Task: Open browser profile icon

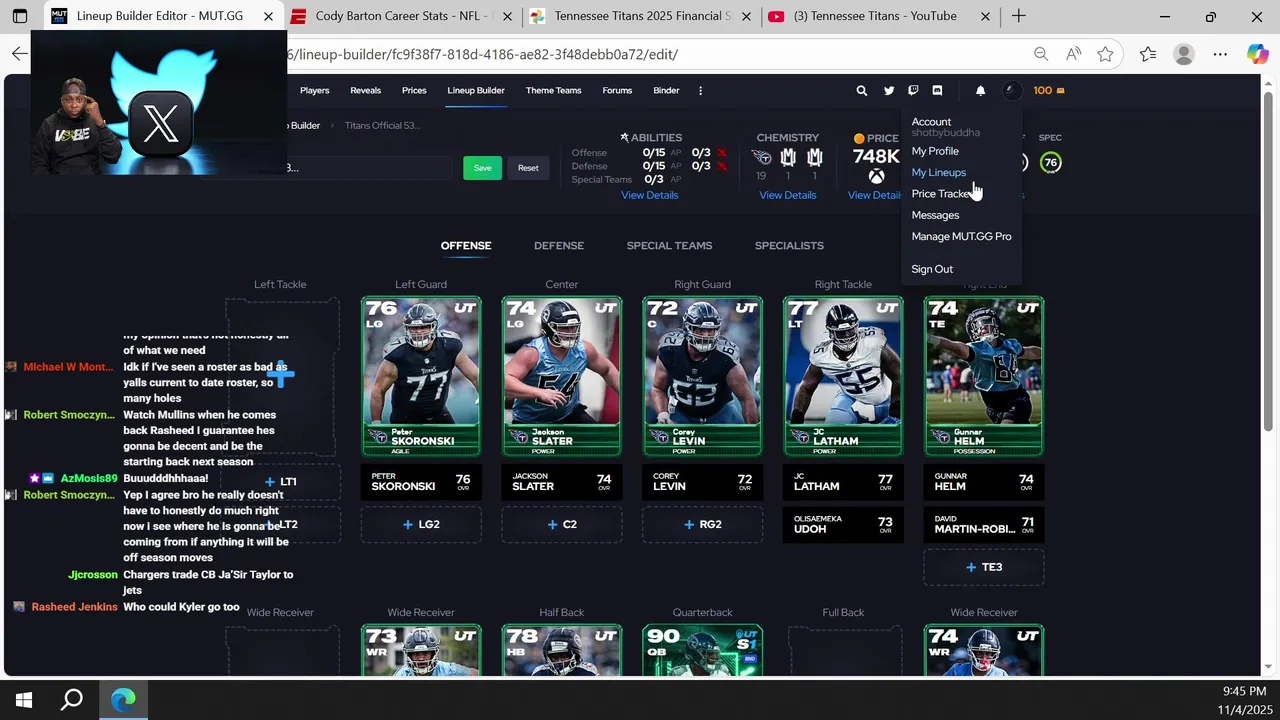Action: [1184, 54]
